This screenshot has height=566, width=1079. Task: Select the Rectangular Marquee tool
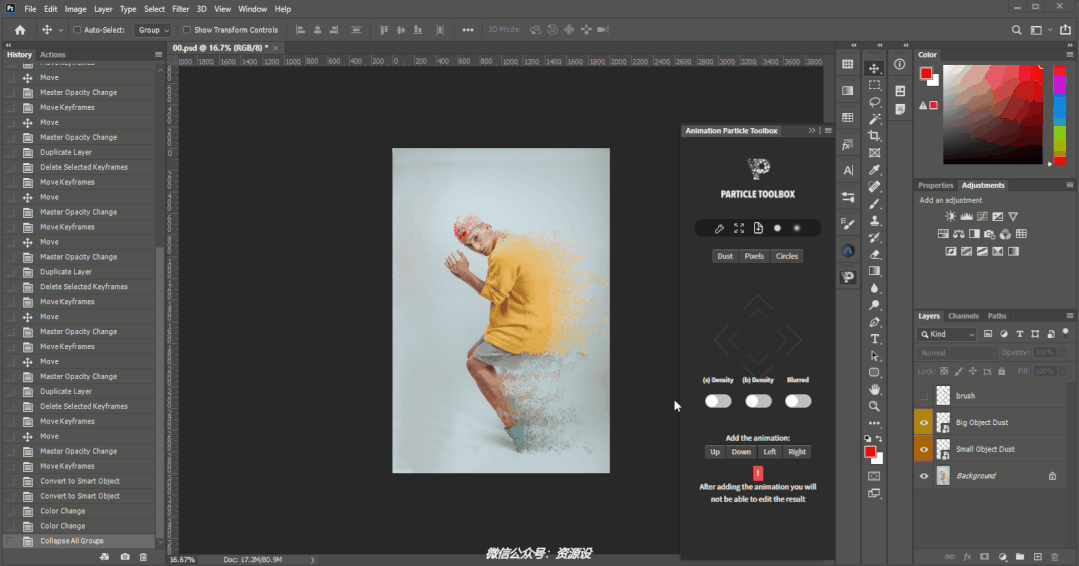pyautogui.click(x=874, y=85)
